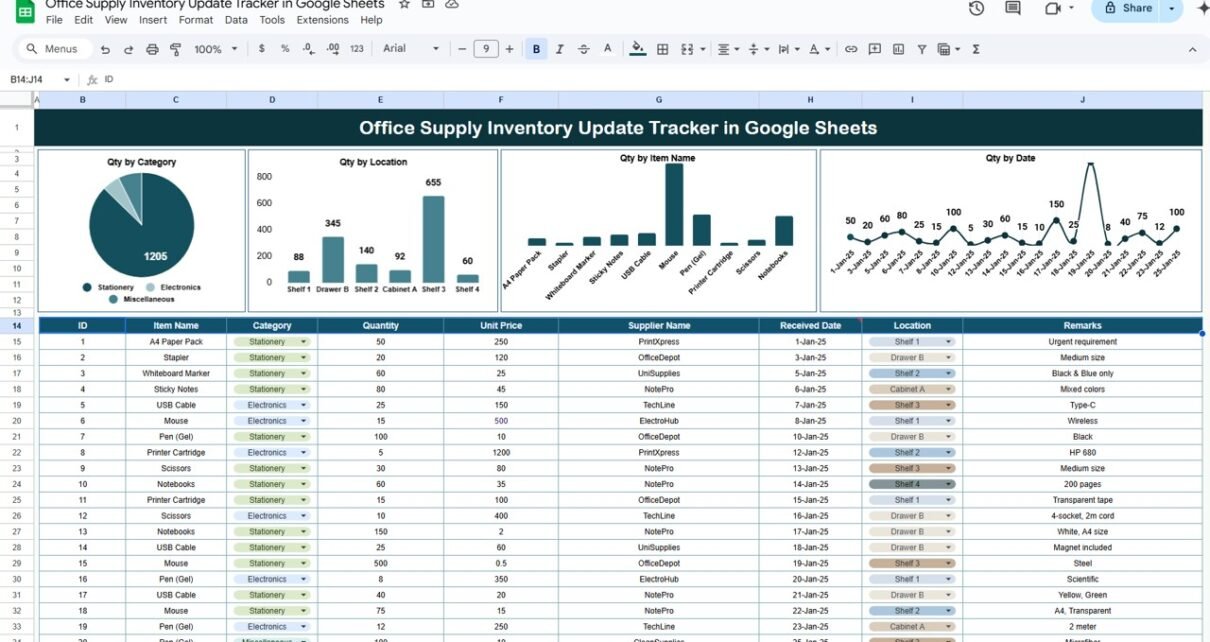This screenshot has height=642, width=1210.
Task: Click the Insert comment icon in toolbar
Action: pyautogui.click(x=875, y=49)
